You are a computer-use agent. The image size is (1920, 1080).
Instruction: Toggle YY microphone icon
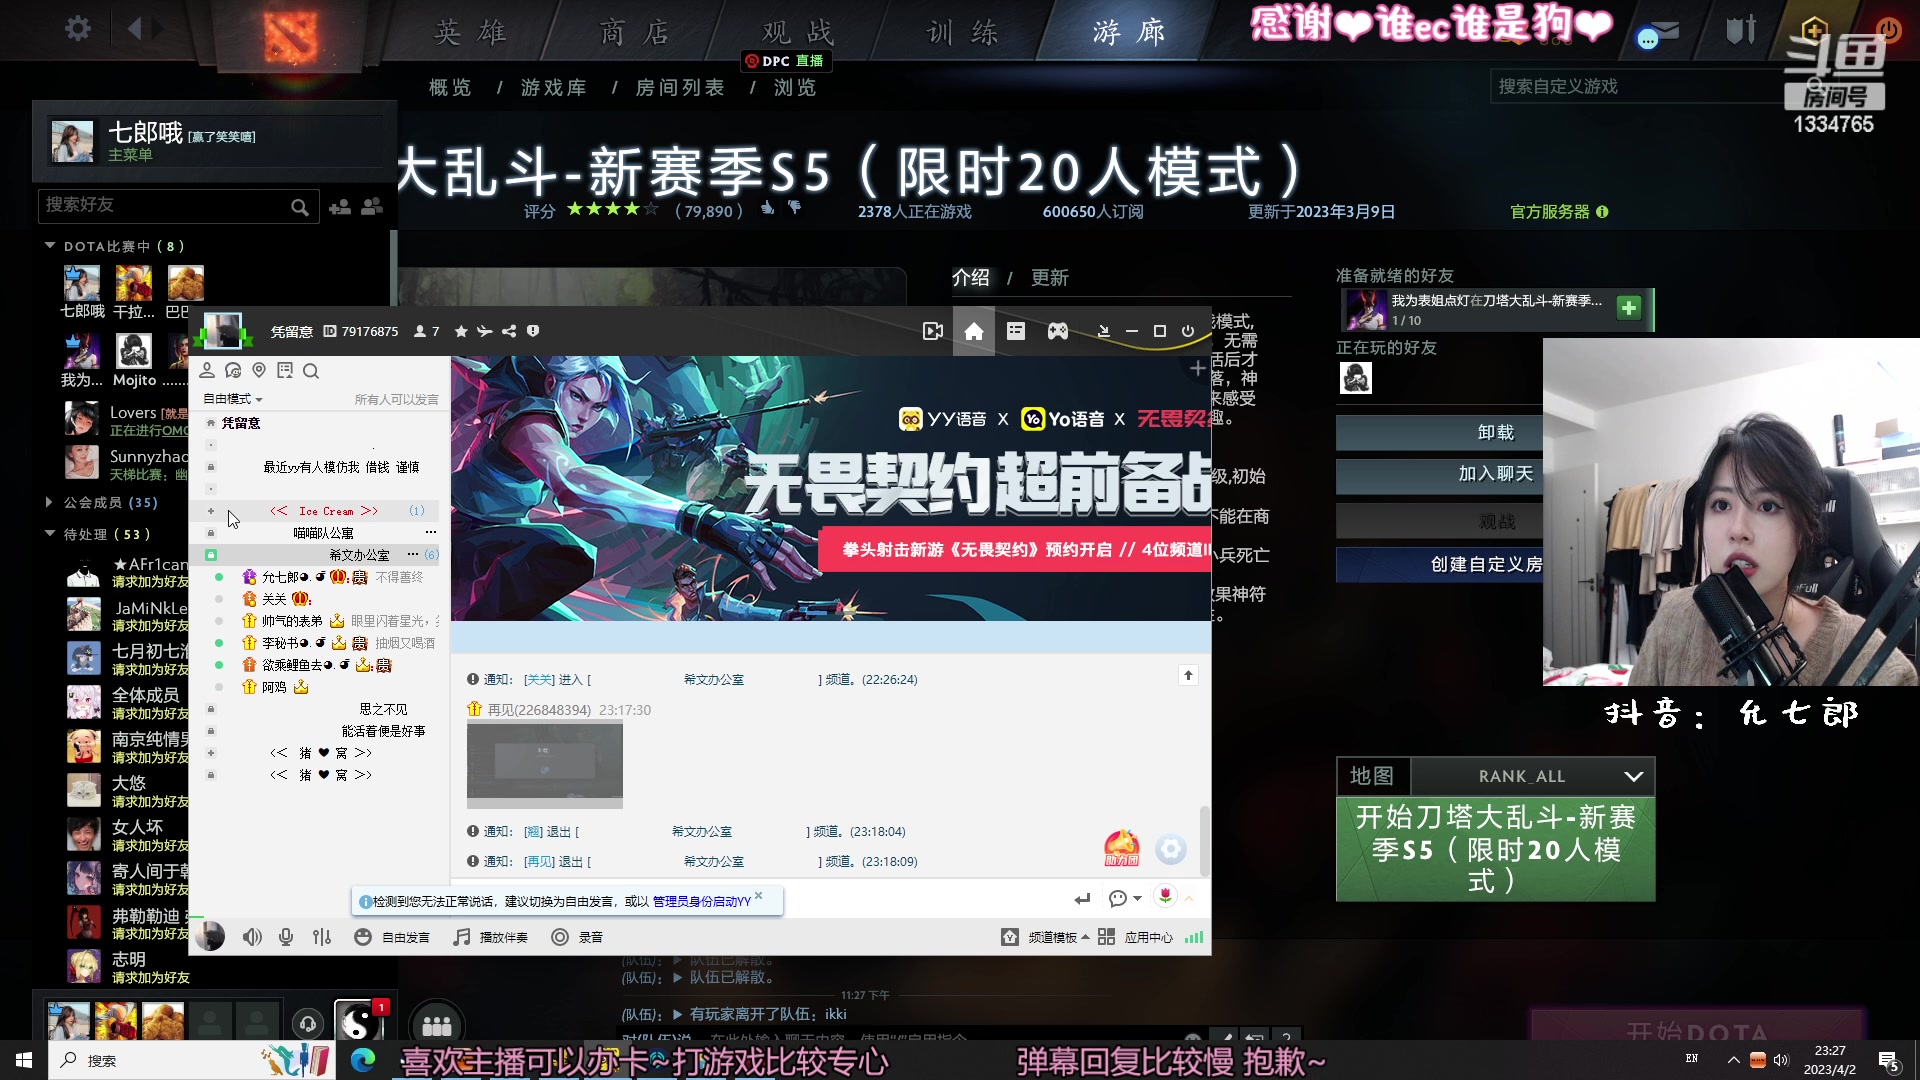286,937
